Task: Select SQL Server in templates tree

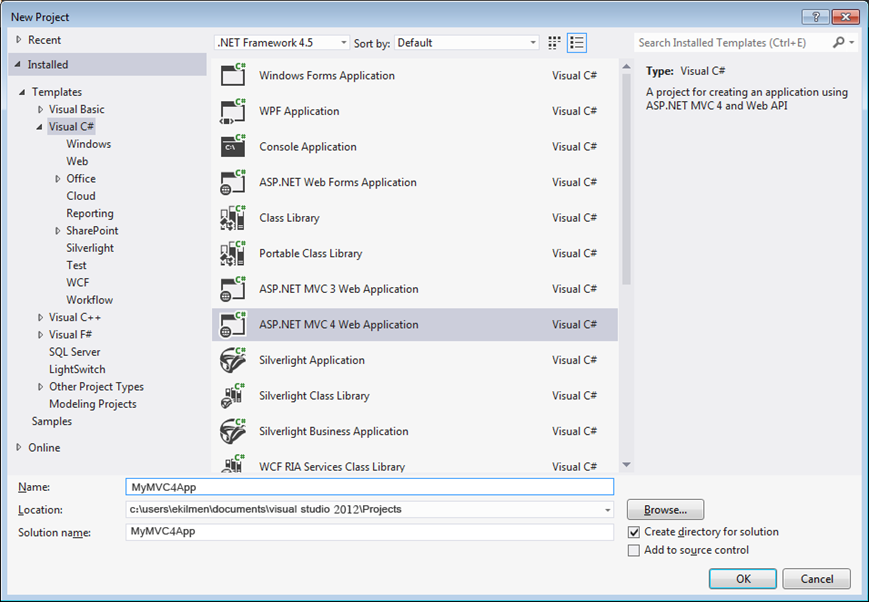Action: coord(75,352)
